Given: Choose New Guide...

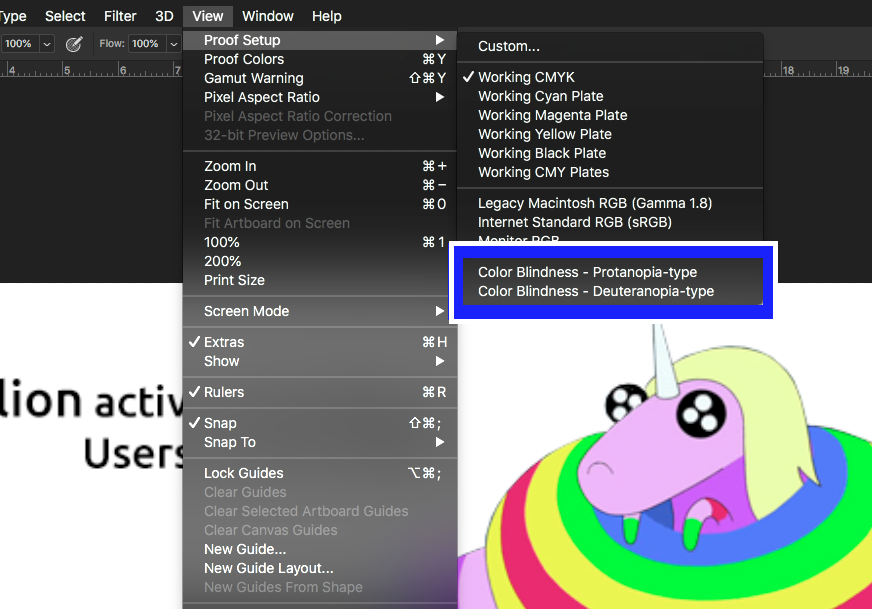Looking at the screenshot, I should tap(320, 549).
